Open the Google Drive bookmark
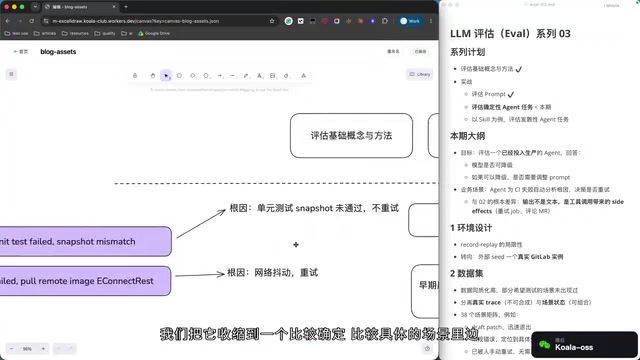This screenshot has width=640, height=360. pos(153,33)
